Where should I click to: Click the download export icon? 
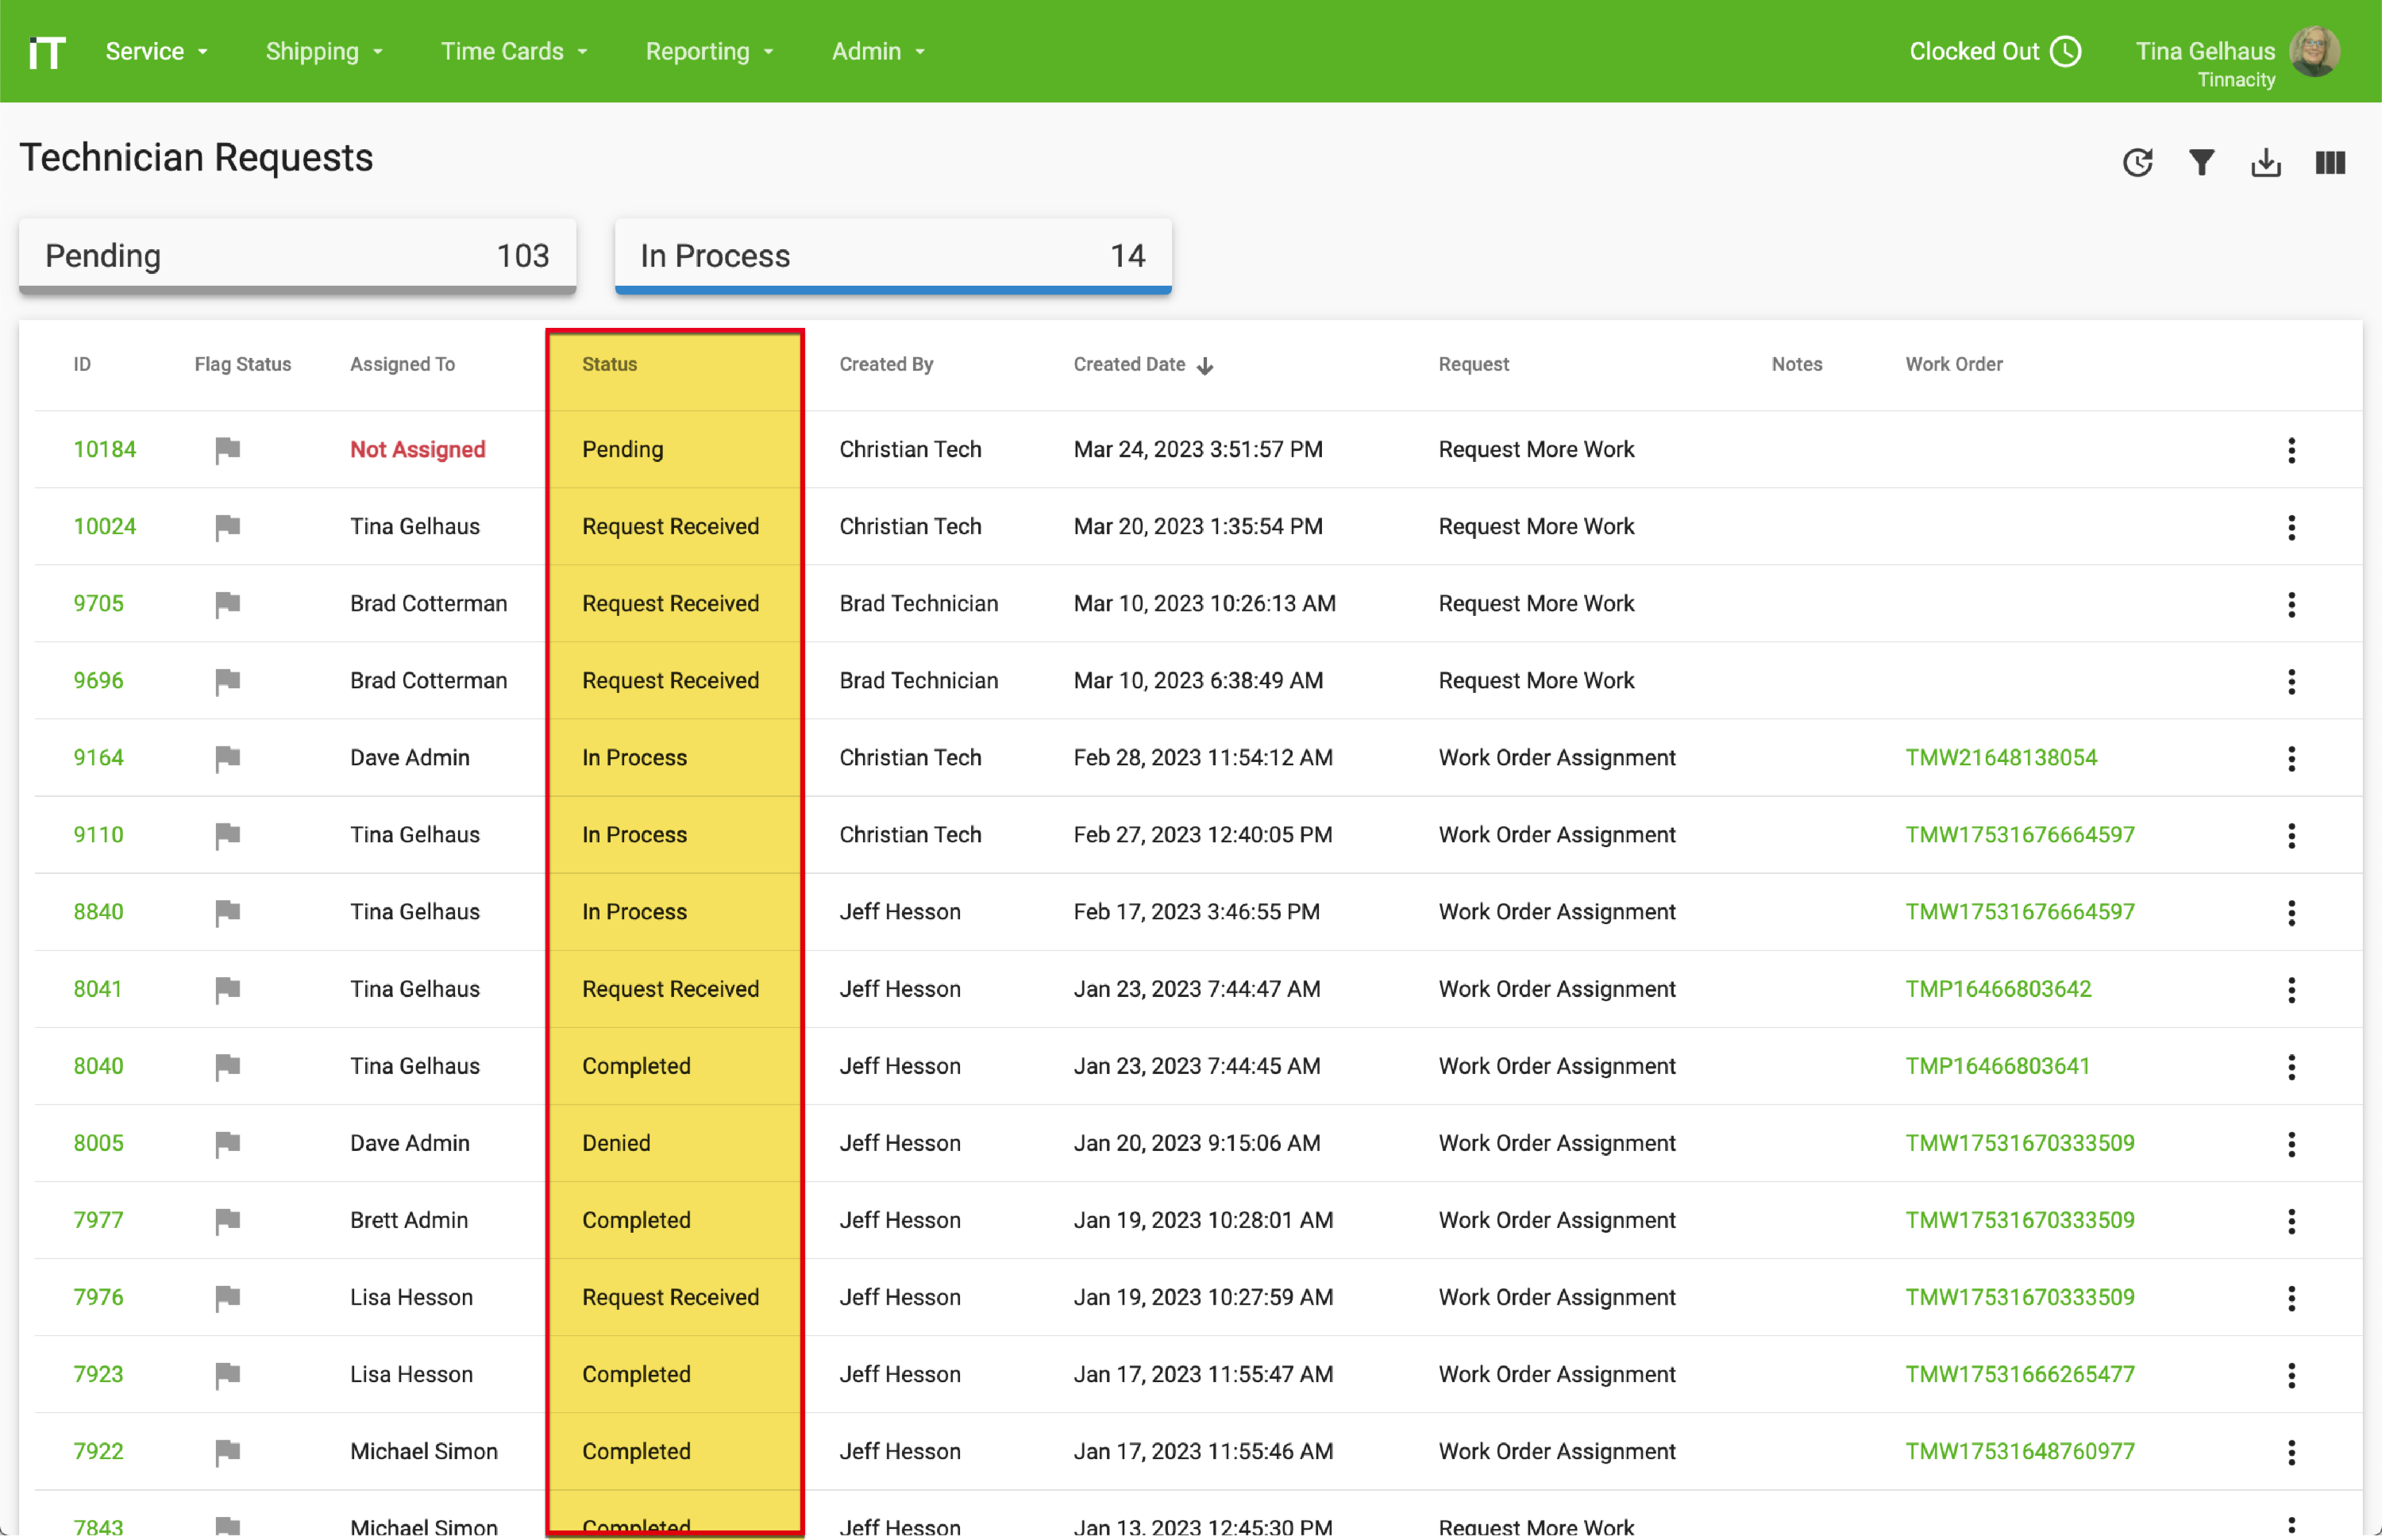coord(2265,162)
